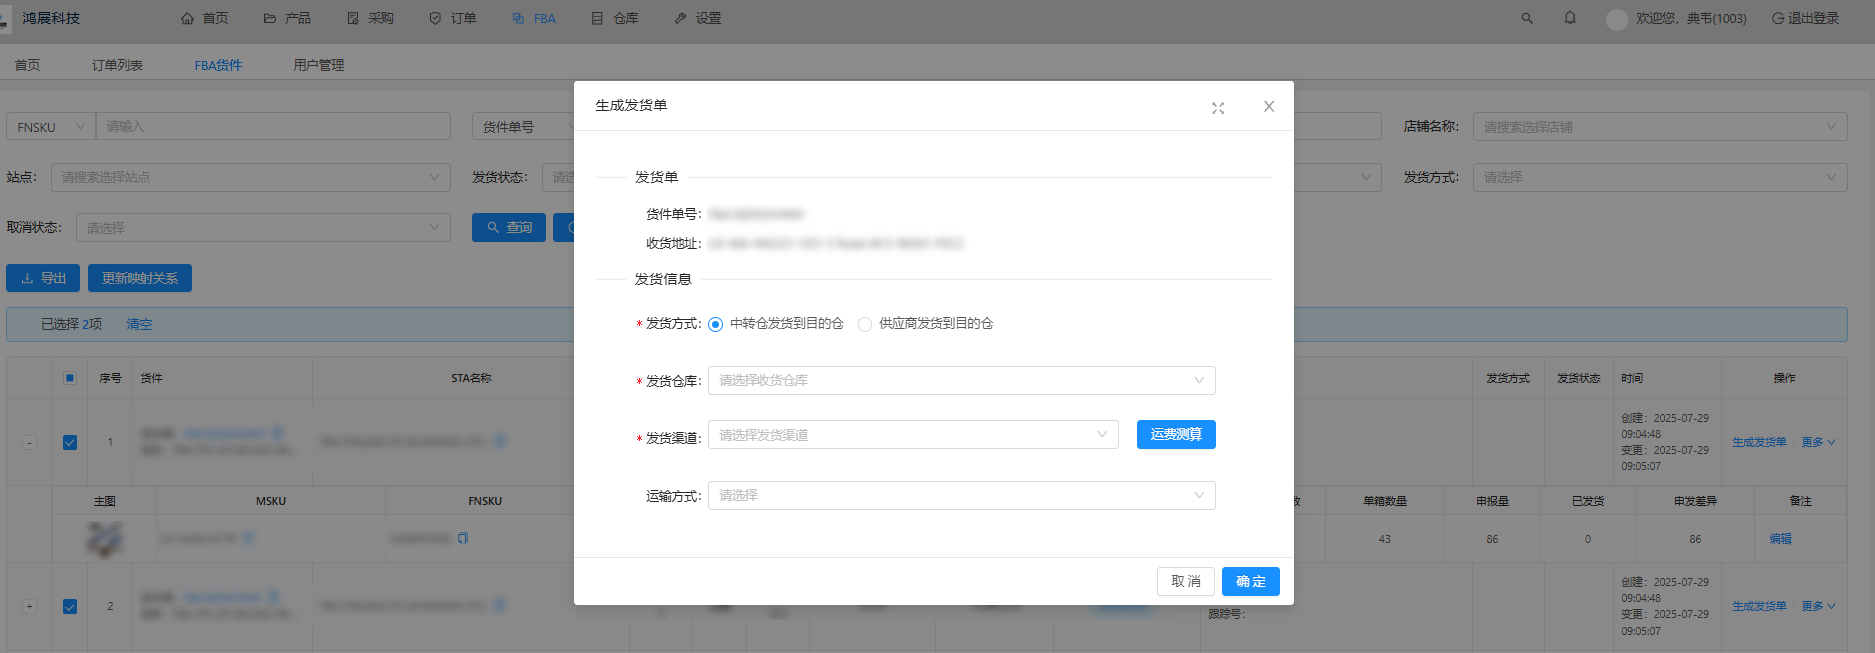The width and height of the screenshot is (1875, 653).
Task: Toggle the select-all checkbox in the table header
Action: pyautogui.click(x=70, y=378)
